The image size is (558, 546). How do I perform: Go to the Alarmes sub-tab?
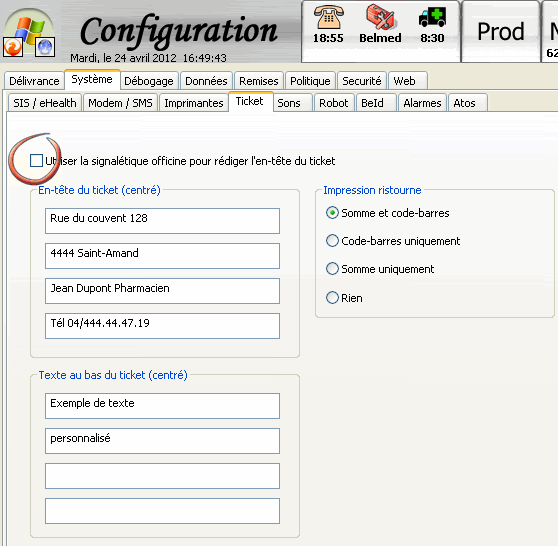pyautogui.click(x=422, y=103)
